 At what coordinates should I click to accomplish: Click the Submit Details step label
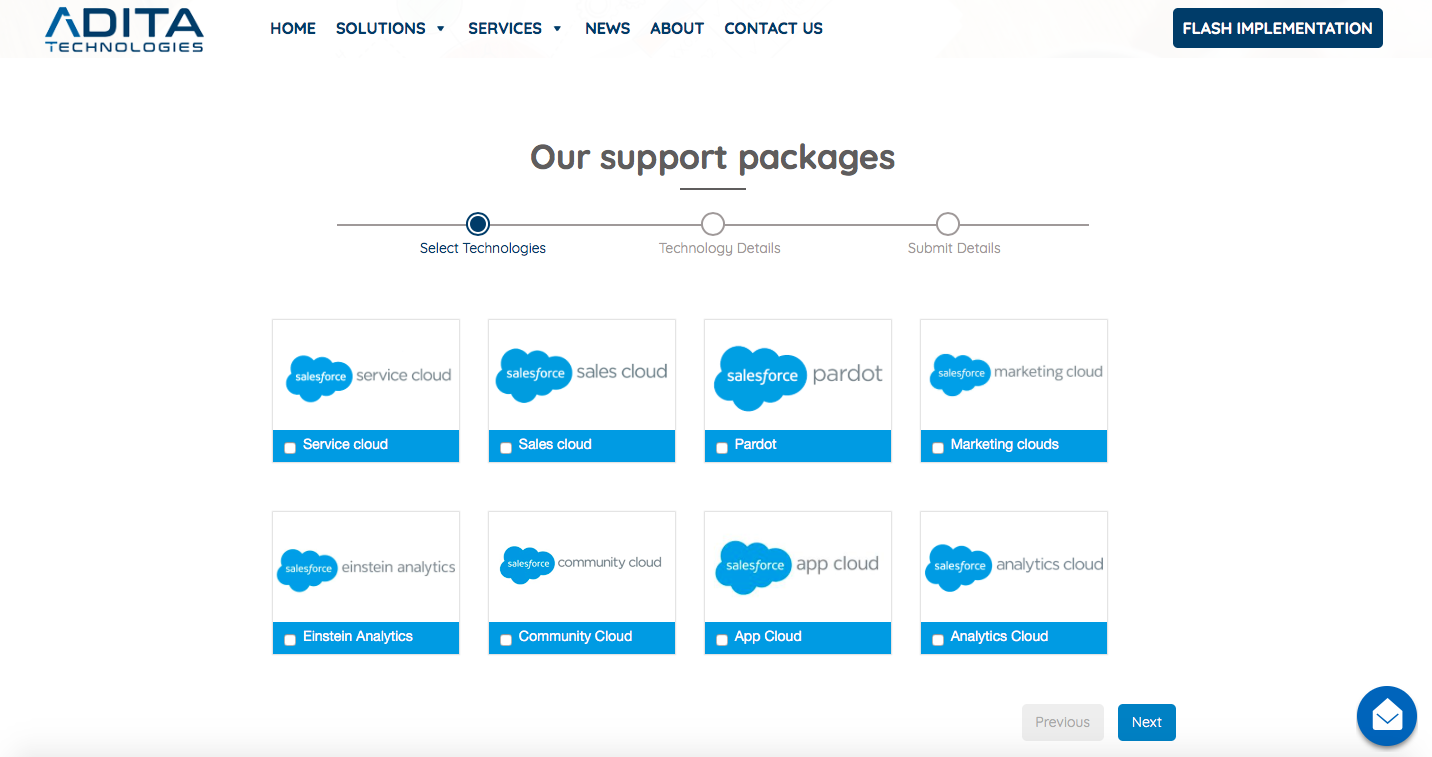coord(954,248)
